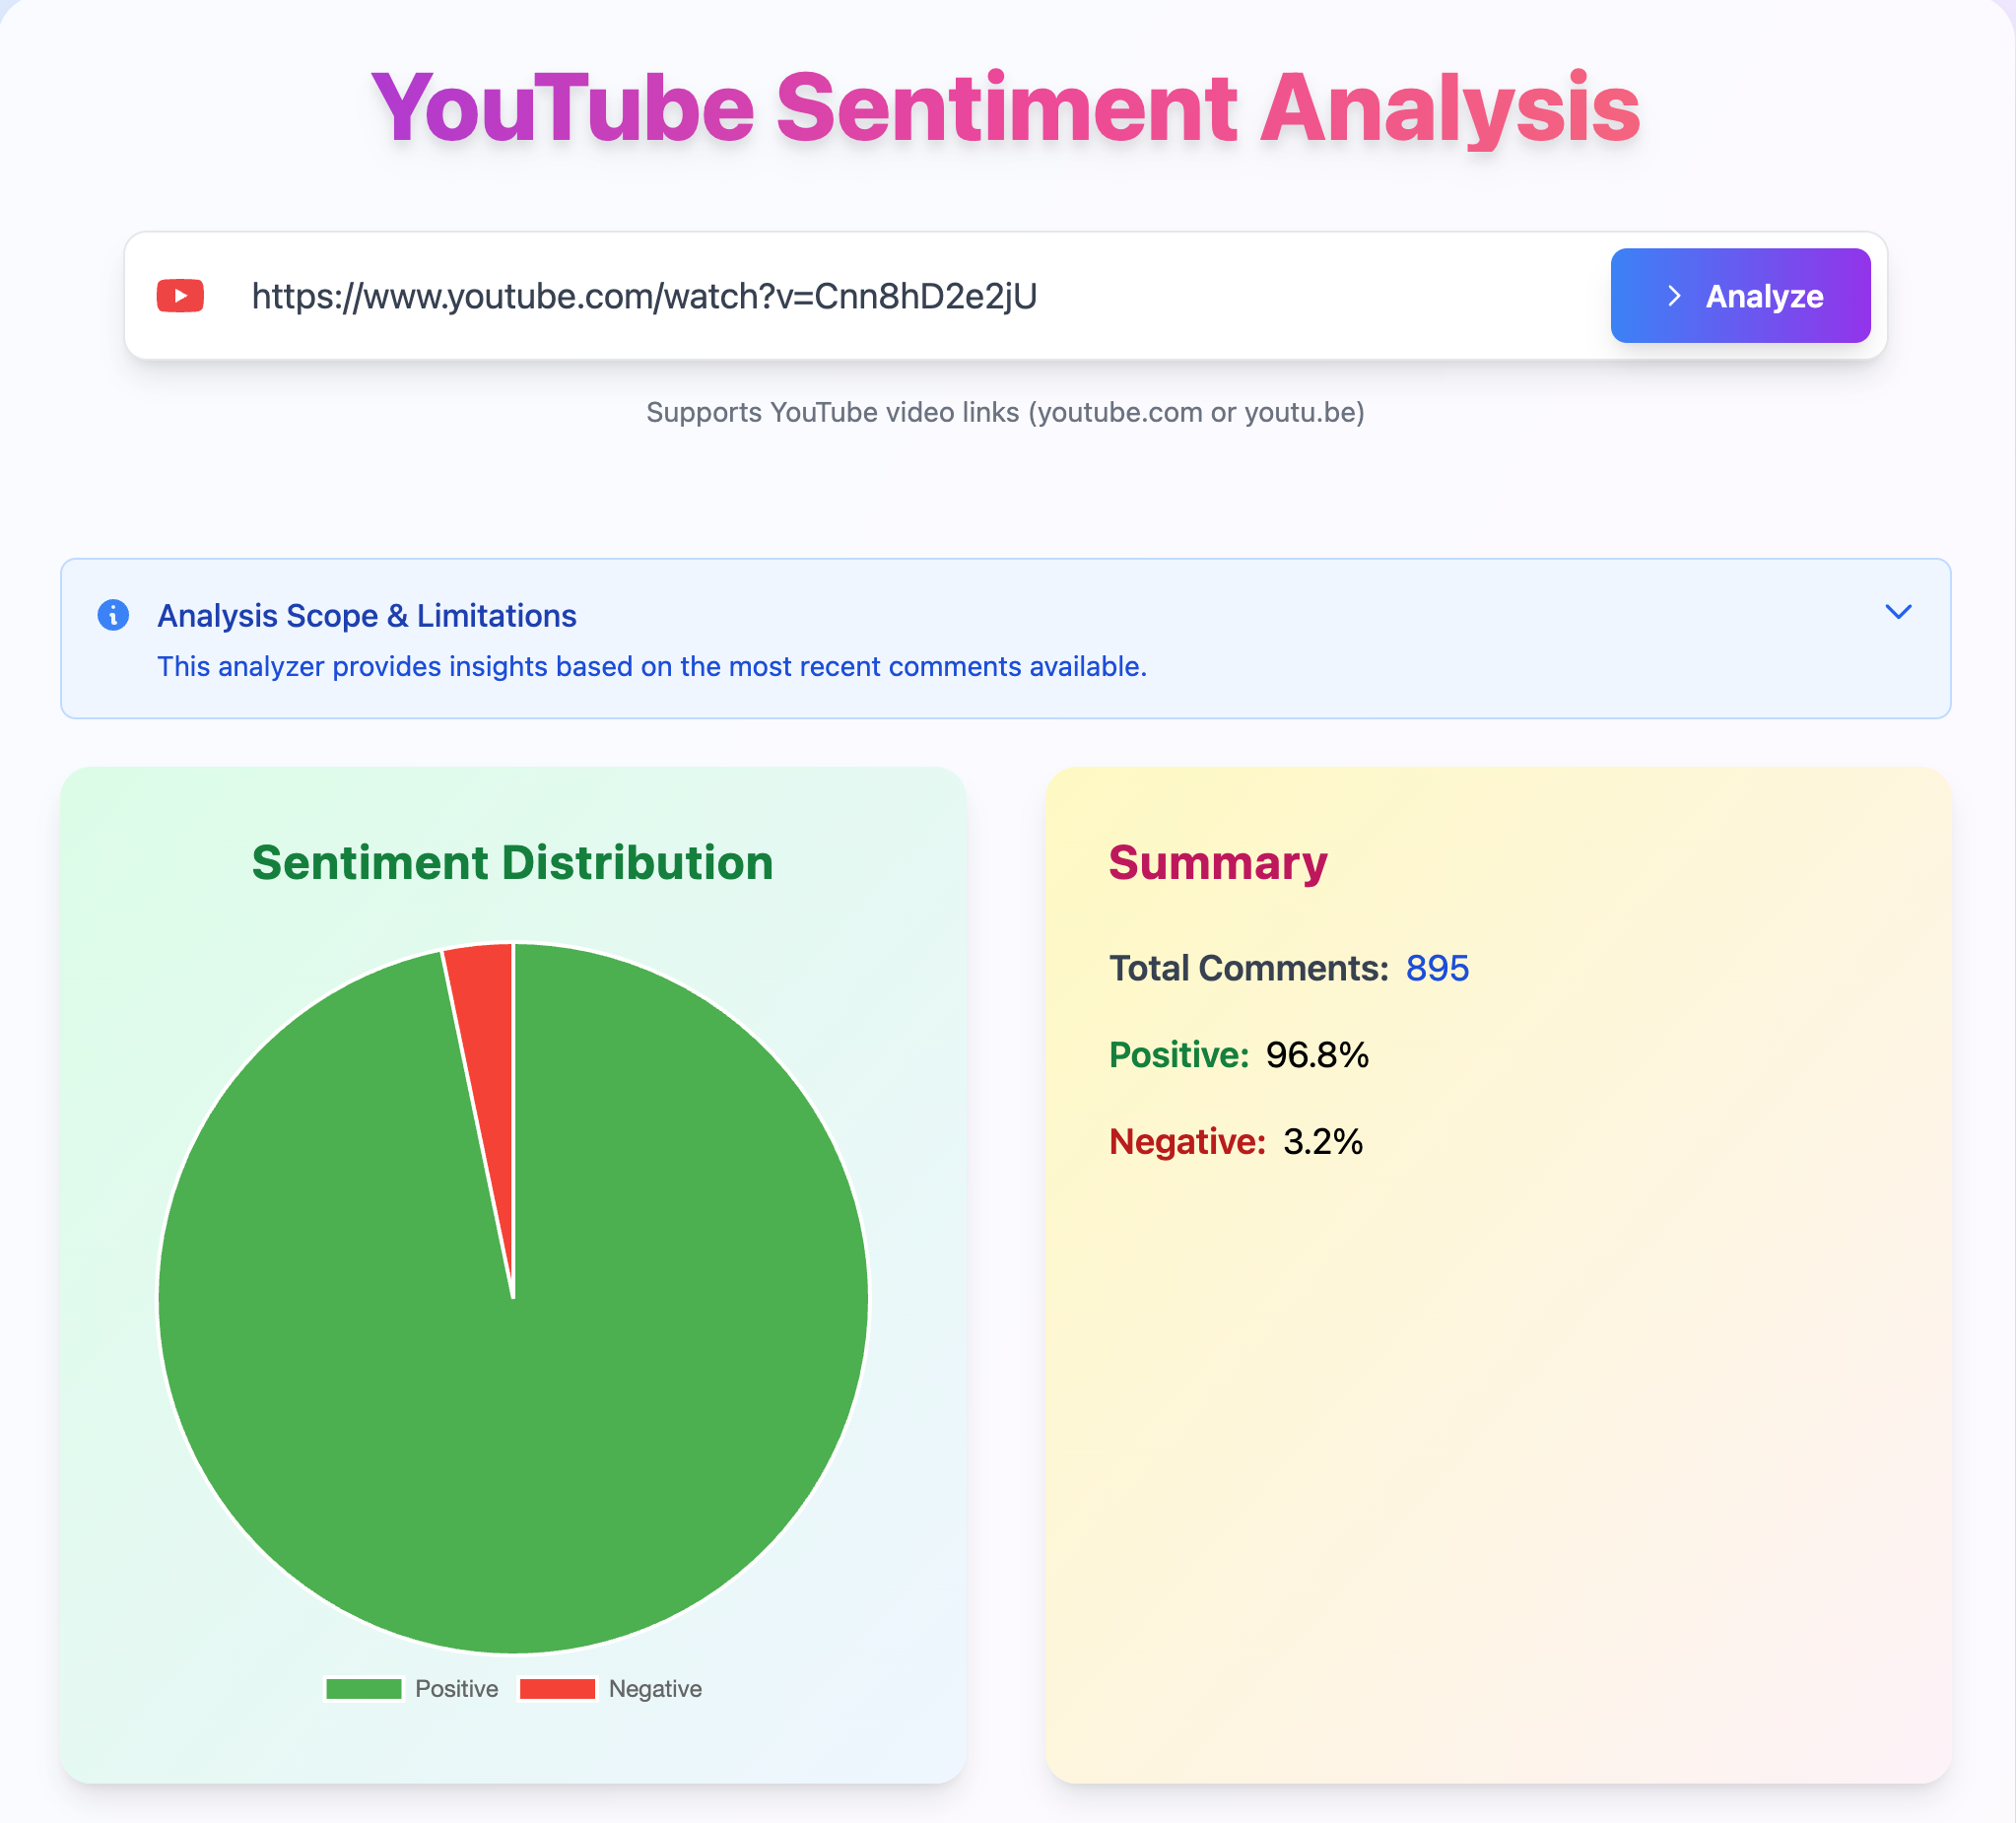Click the arrow icon inside the Analyze button

coord(1675,295)
